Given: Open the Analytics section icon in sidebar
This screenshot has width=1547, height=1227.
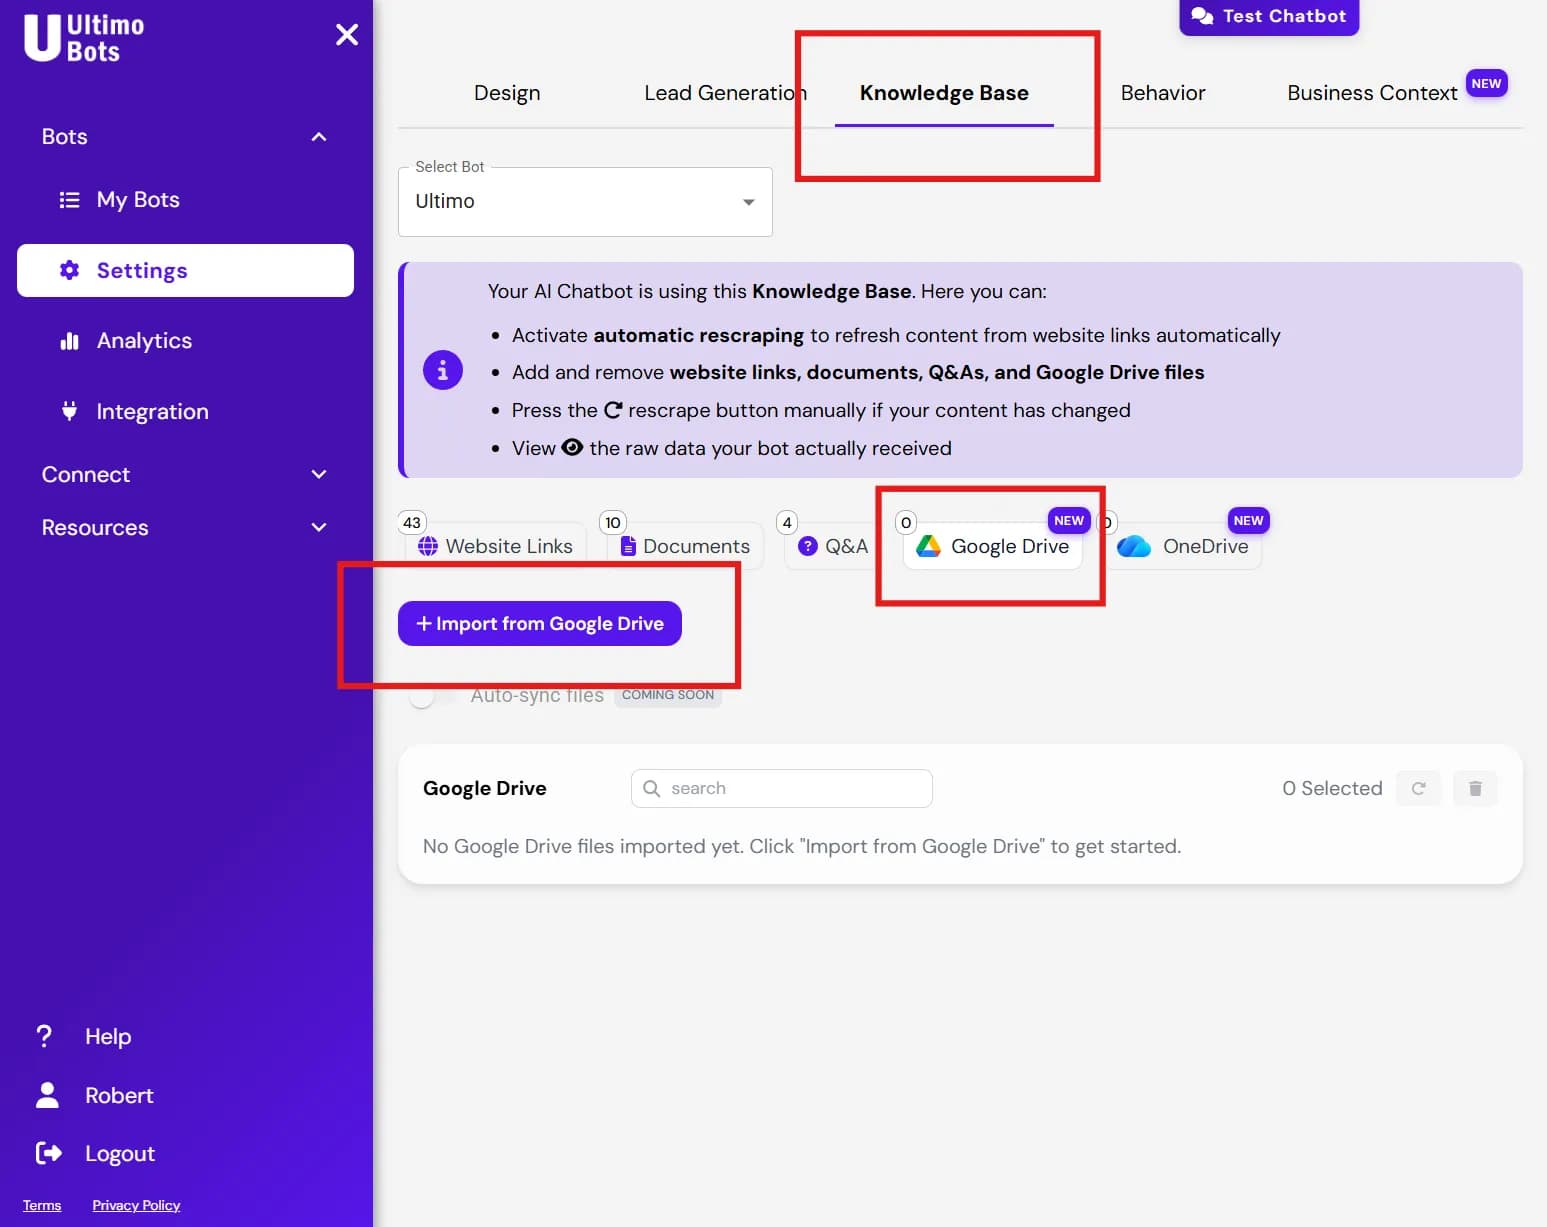Looking at the screenshot, I should 69,340.
